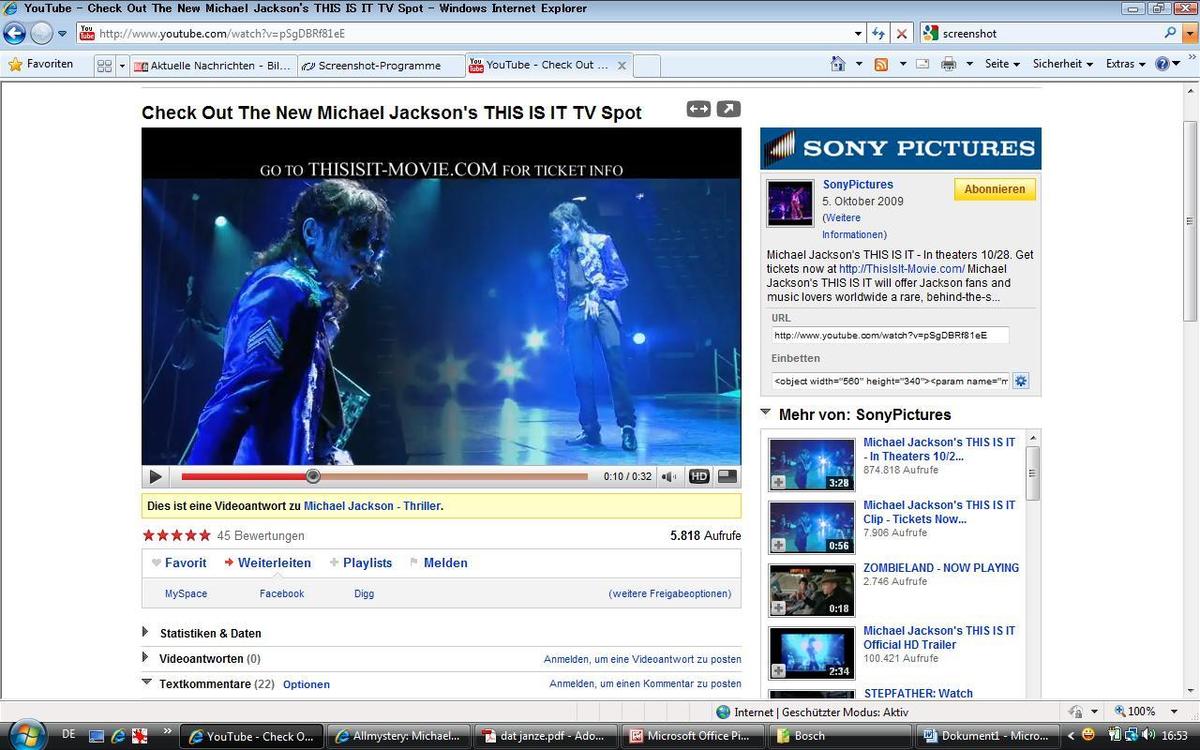The image size is (1200, 750).
Task: Switch player to fullscreen via the rectangle icon
Action: 728,477
